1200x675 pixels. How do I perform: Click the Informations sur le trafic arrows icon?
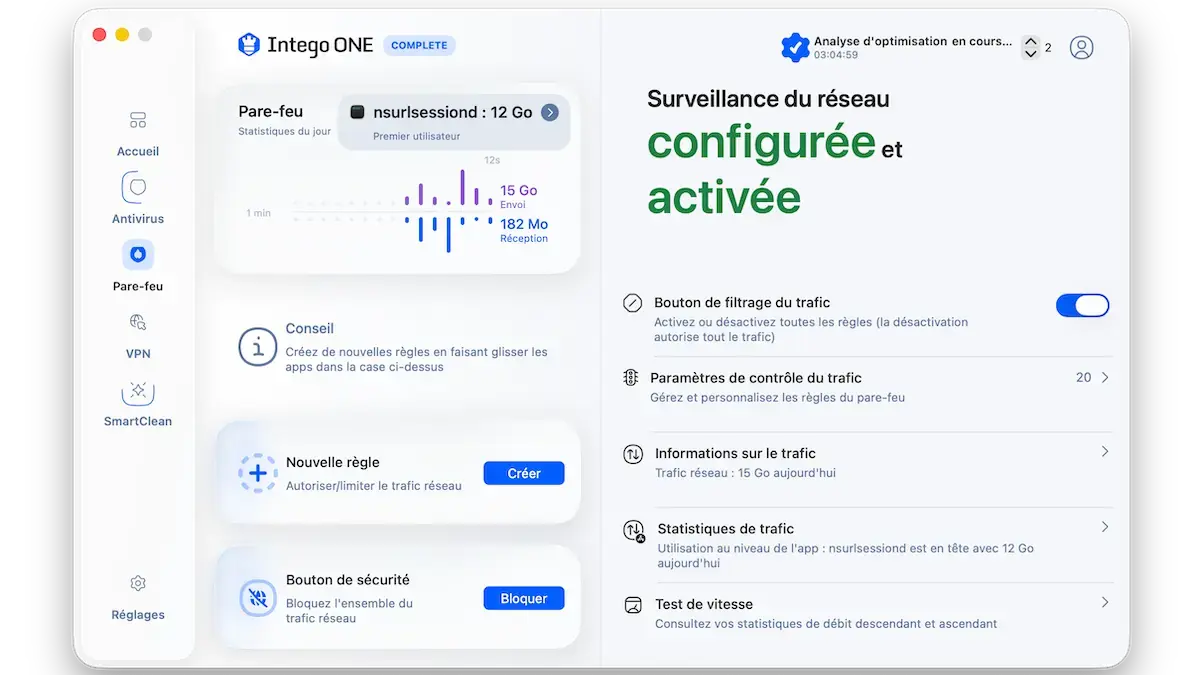tap(633, 454)
